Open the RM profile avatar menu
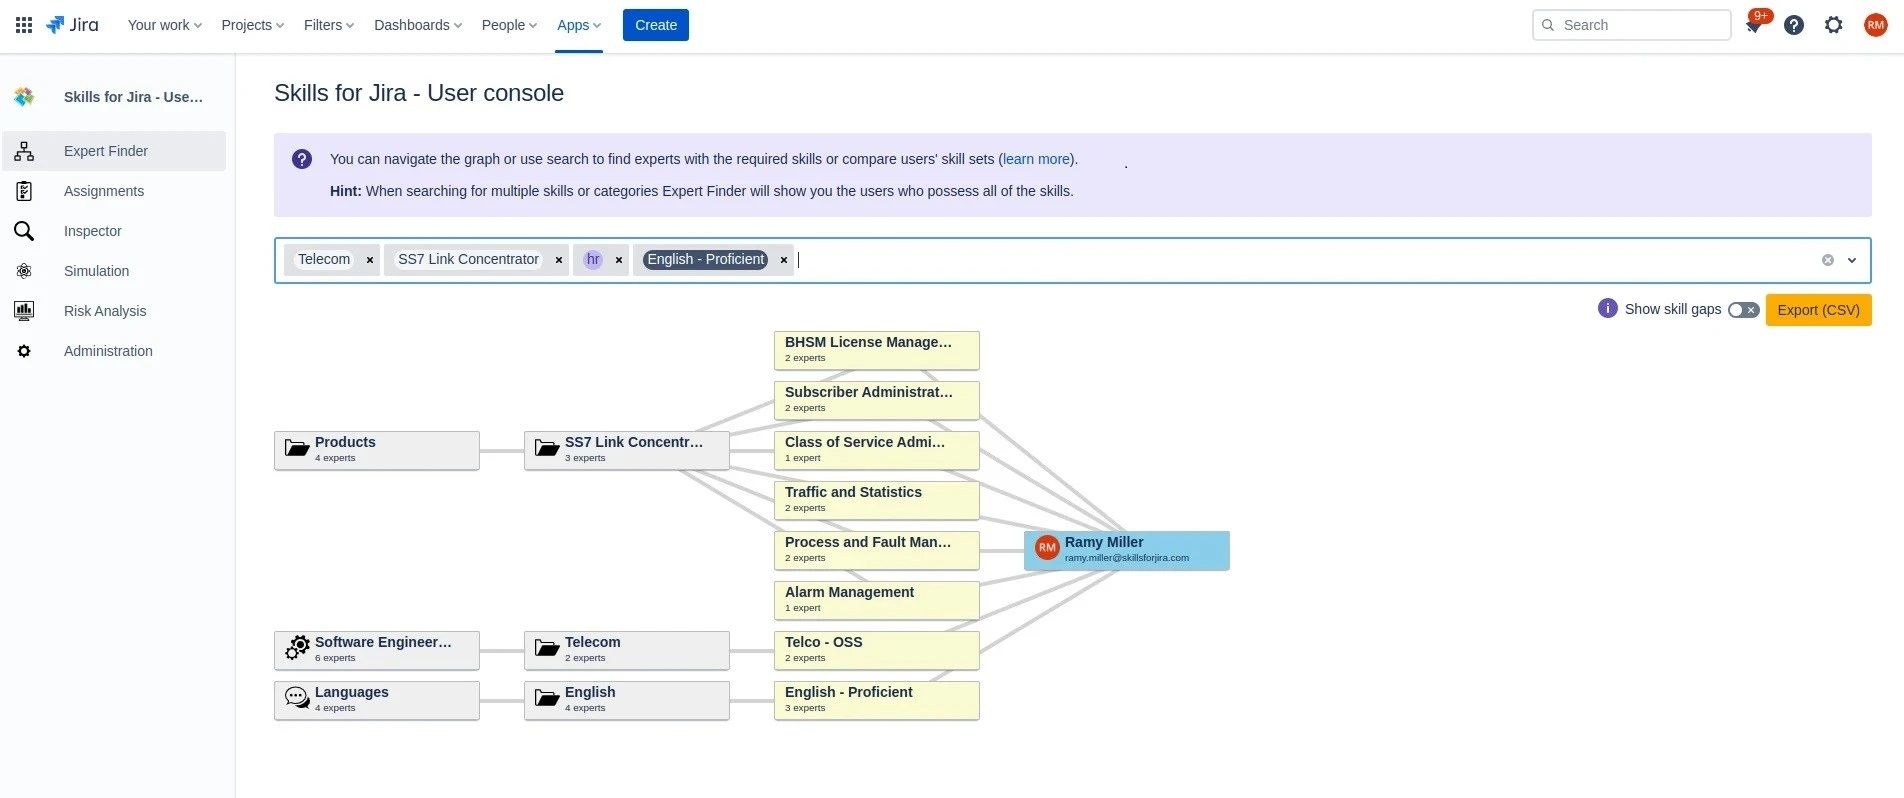 (x=1875, y=25)
